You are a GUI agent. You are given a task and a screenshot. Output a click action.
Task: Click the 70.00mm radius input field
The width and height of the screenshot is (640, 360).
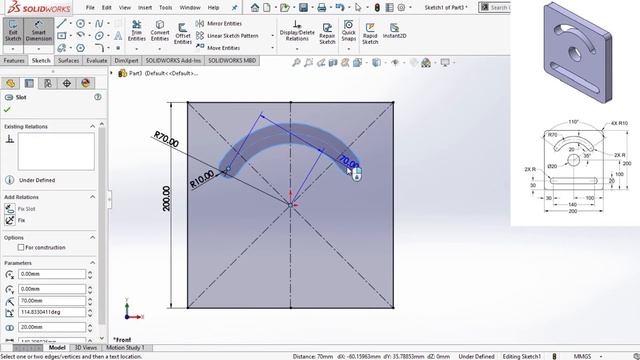[x=52, y=301]
